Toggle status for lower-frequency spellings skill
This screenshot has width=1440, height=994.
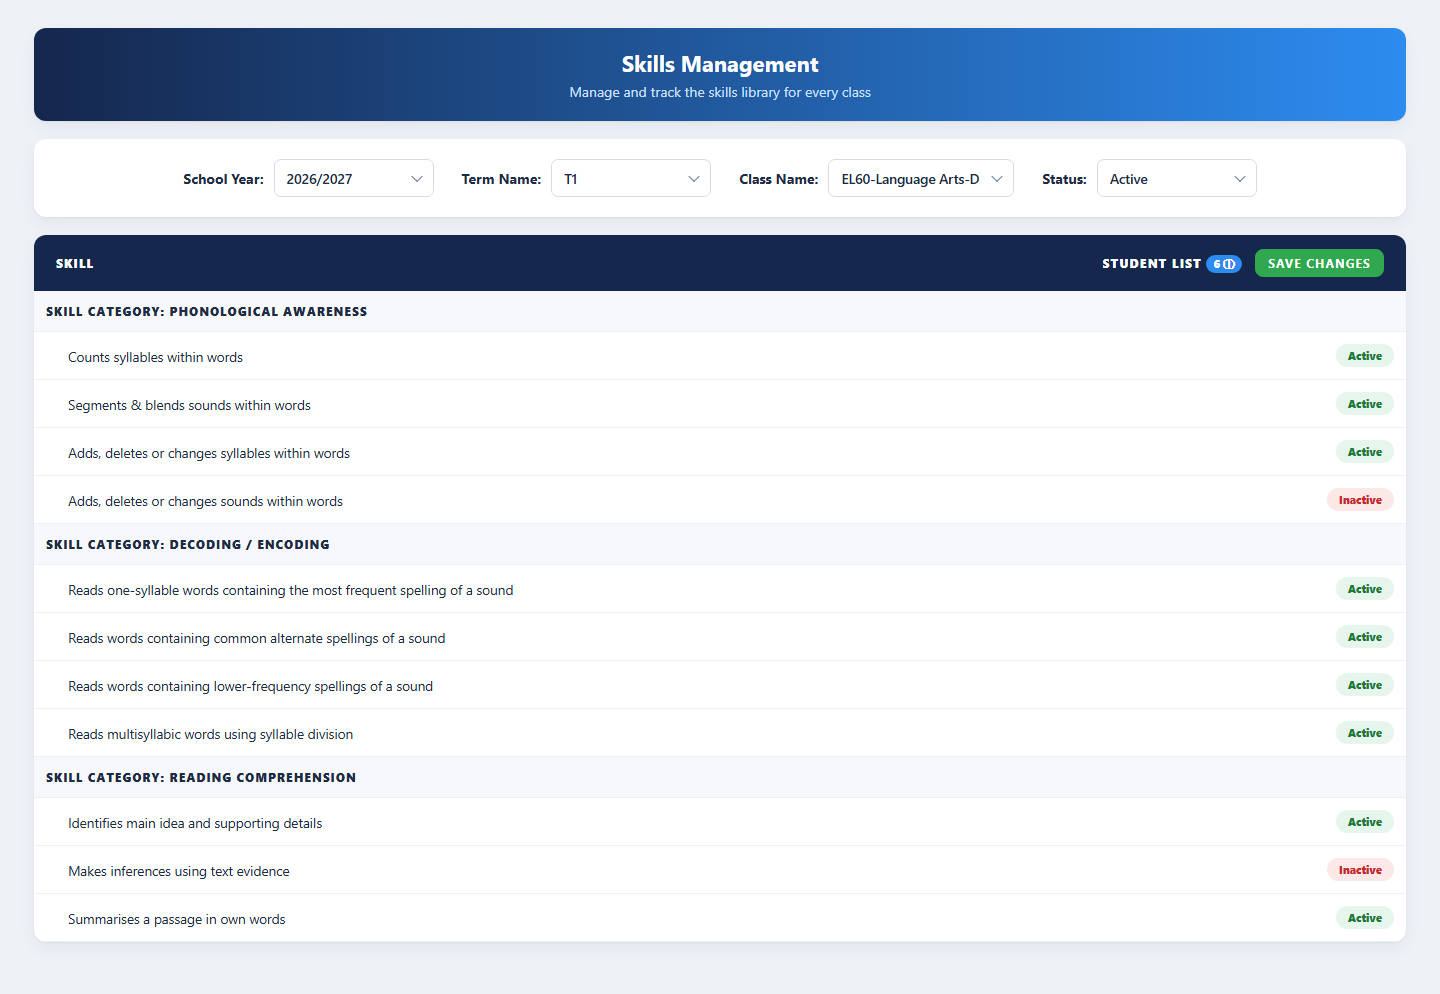[x=1365, y=685]
